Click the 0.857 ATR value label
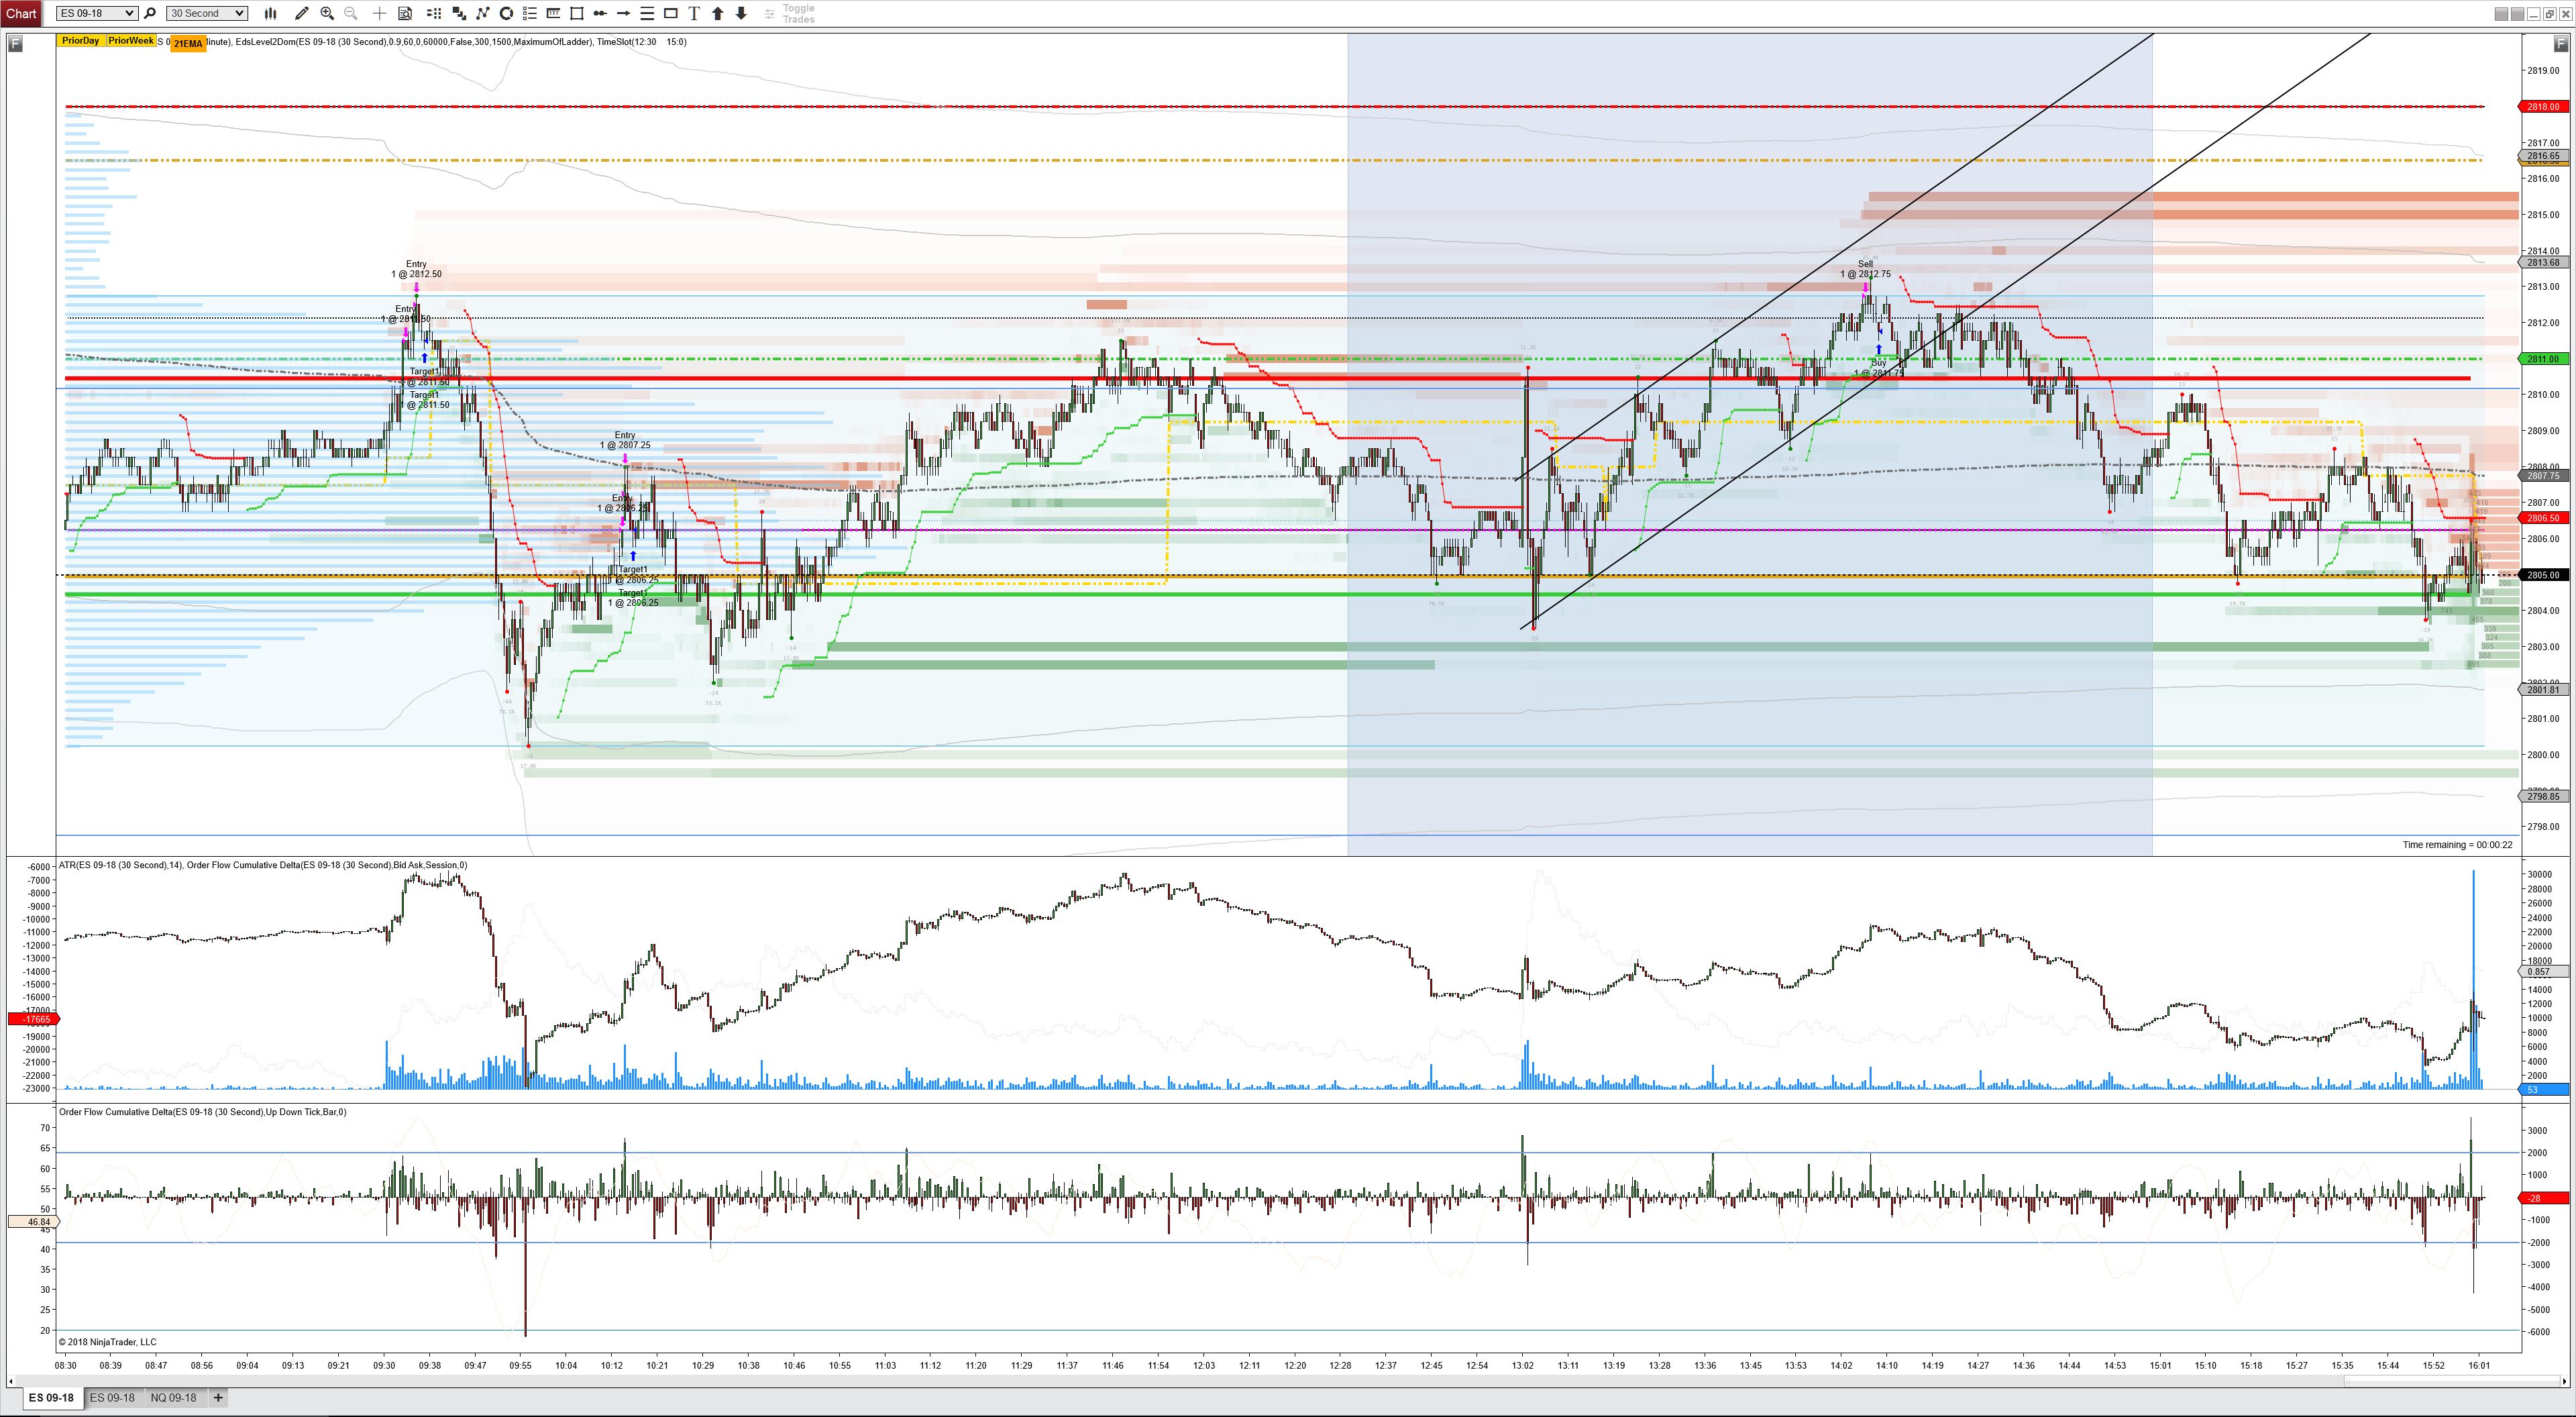Image resolution: width=2576 pixels, height=1417 pixels. click(x=2543, y=972)
